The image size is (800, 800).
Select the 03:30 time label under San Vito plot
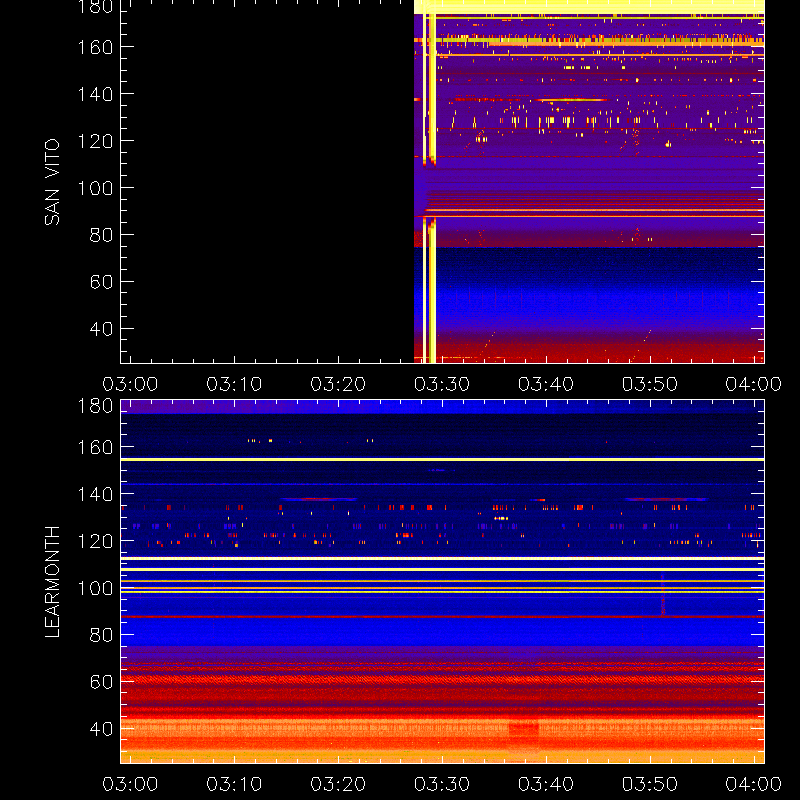442,384
